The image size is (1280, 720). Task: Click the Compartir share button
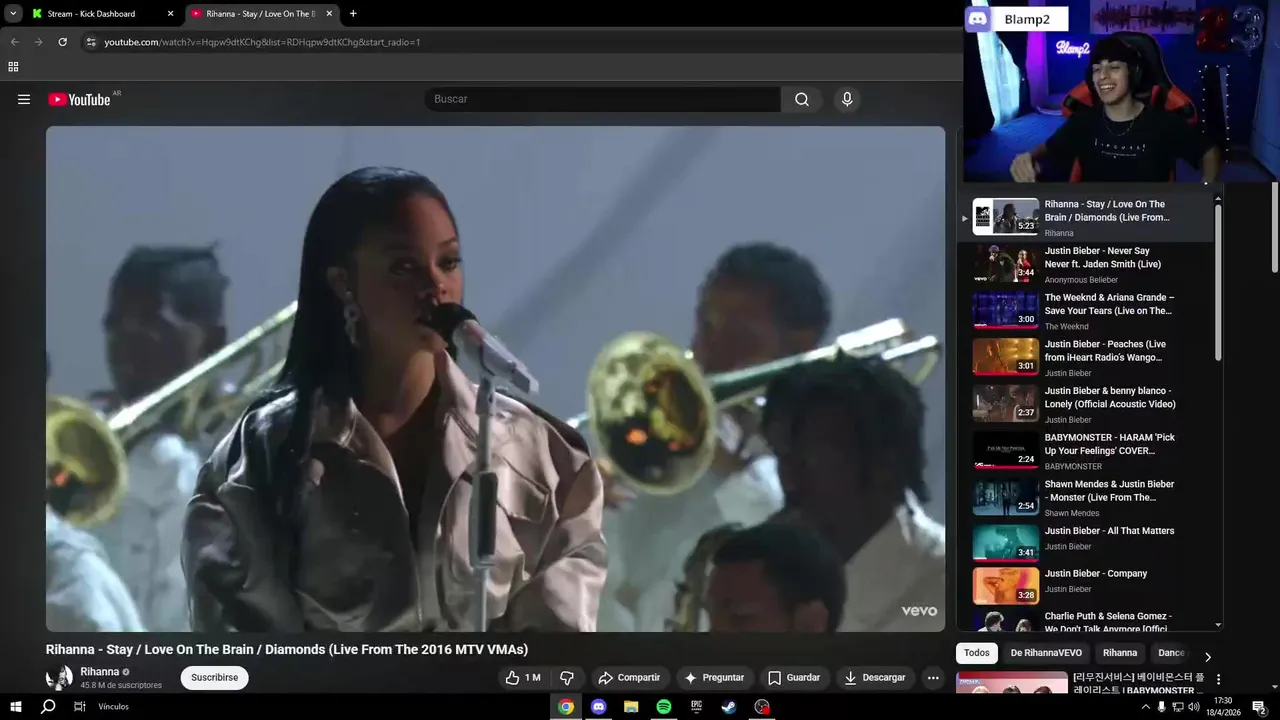pyautogui.click(x=629, y=677)
